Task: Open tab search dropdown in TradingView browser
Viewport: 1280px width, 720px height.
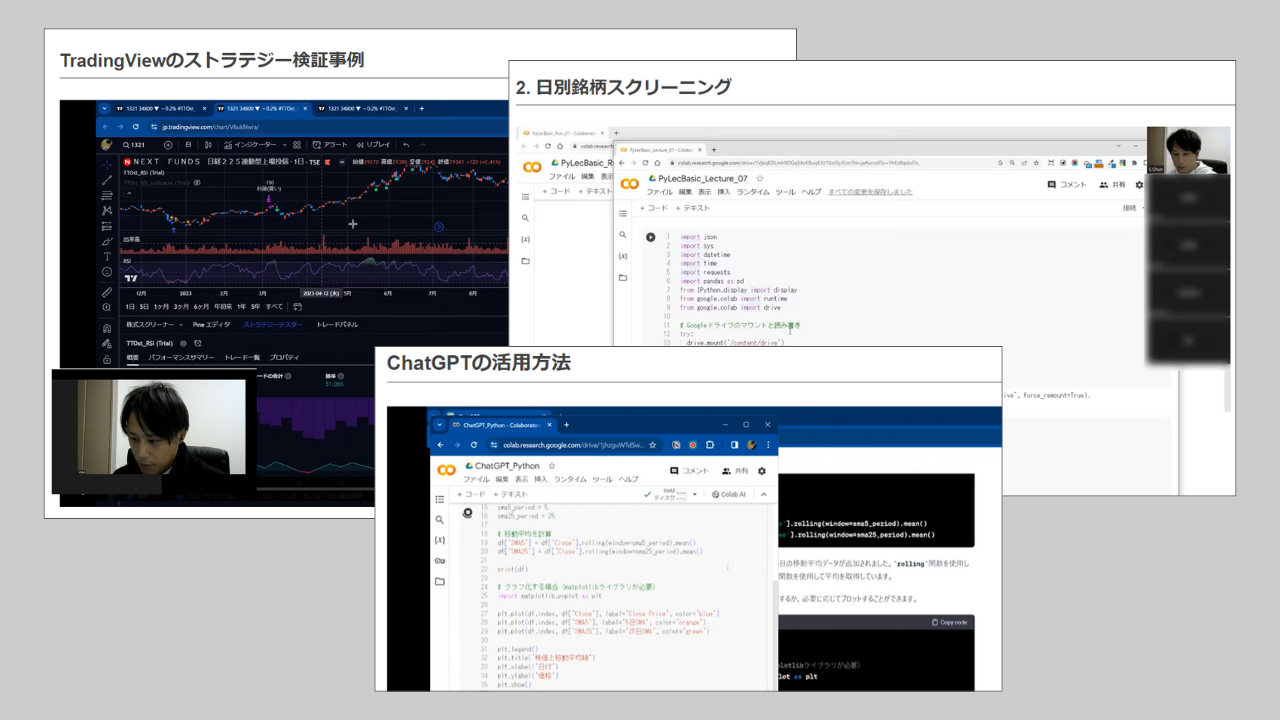Action: [x=105, y=108]
